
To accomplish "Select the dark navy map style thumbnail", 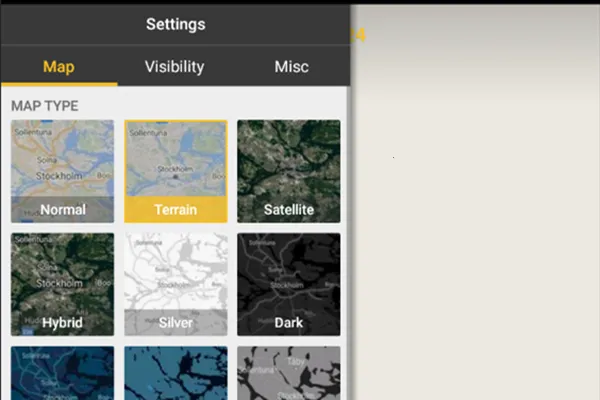I will click(x=62, y=372).
